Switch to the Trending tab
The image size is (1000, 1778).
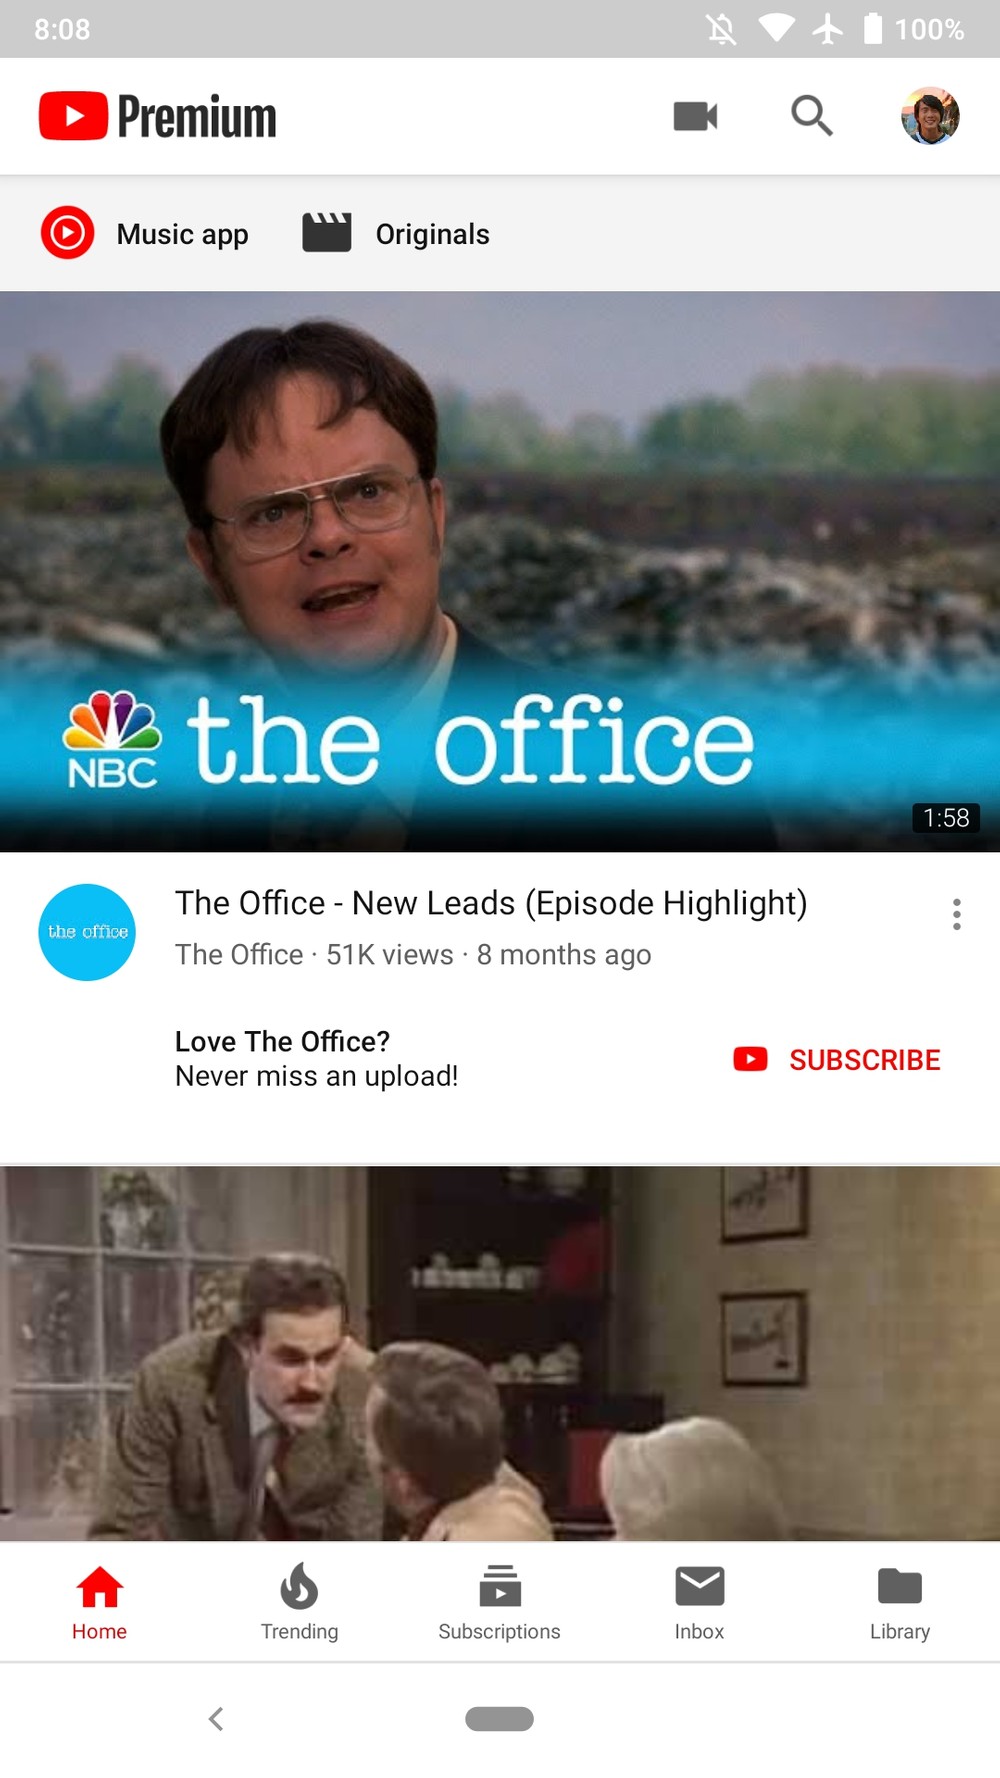tap(299, 1602)
